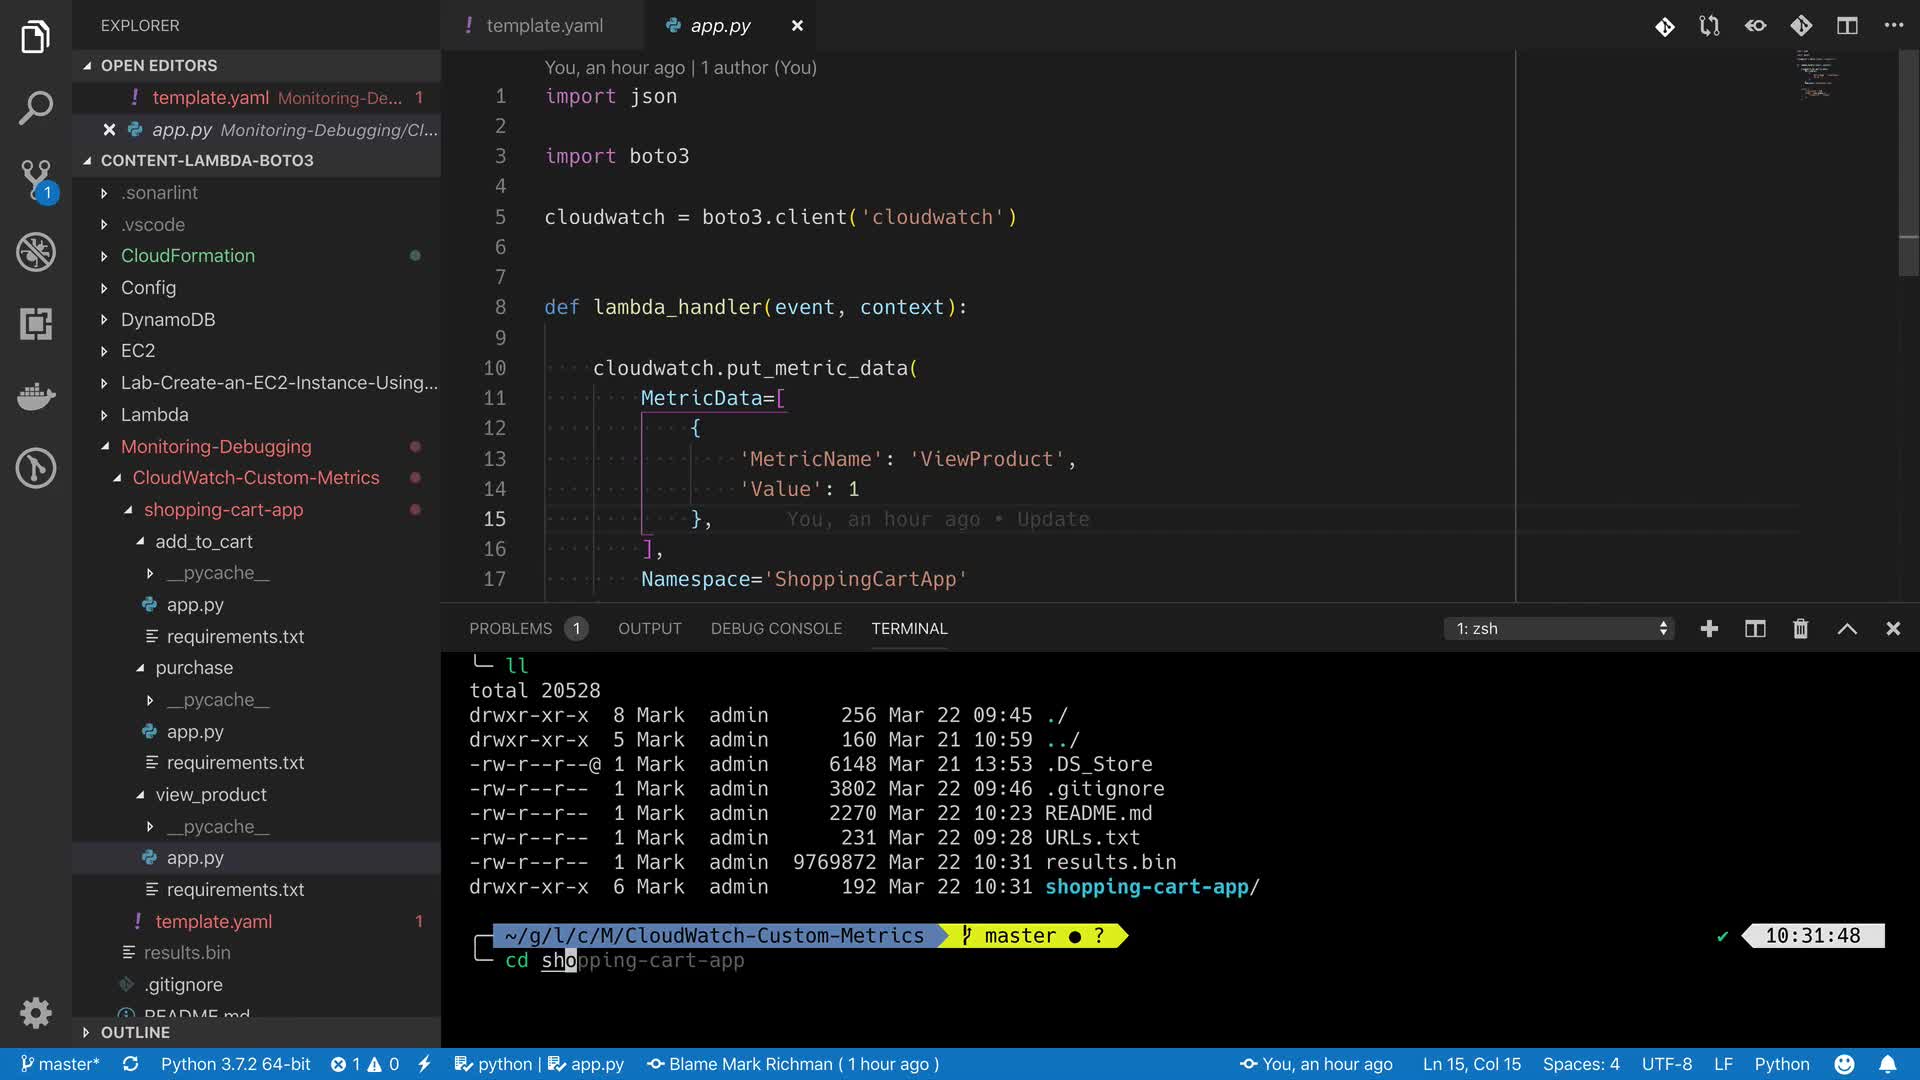Toggle maximize panel size chevron
This screenshot has height=1080, width=1920.
pyautogui.click(x=1847, y=628)
